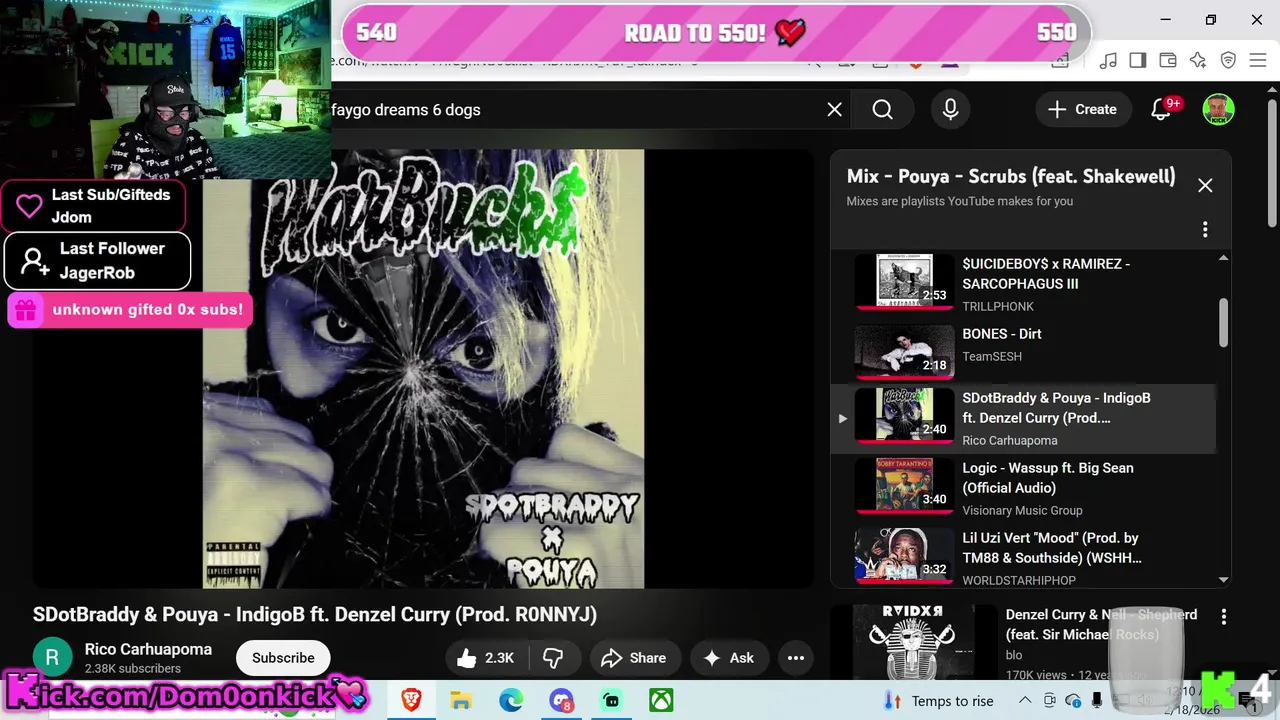This screenshot has width=1280, height=720.
Task: Open Denzel Curry & Nell Shepherd recommendation
Action: tap(1101, 624)
